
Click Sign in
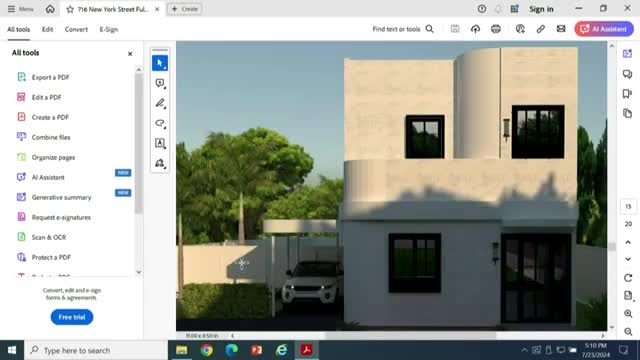541,9
